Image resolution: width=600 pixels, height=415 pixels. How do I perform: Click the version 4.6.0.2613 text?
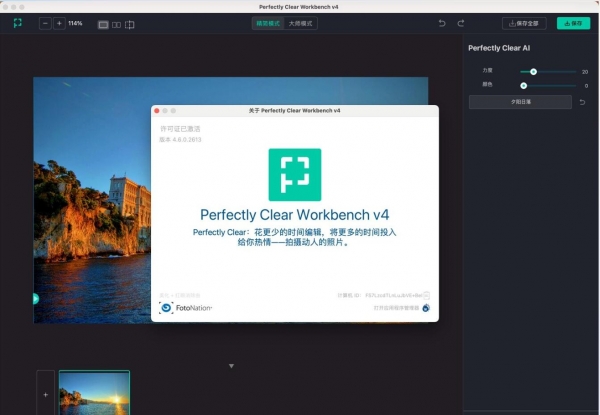(x=180, y=140)
